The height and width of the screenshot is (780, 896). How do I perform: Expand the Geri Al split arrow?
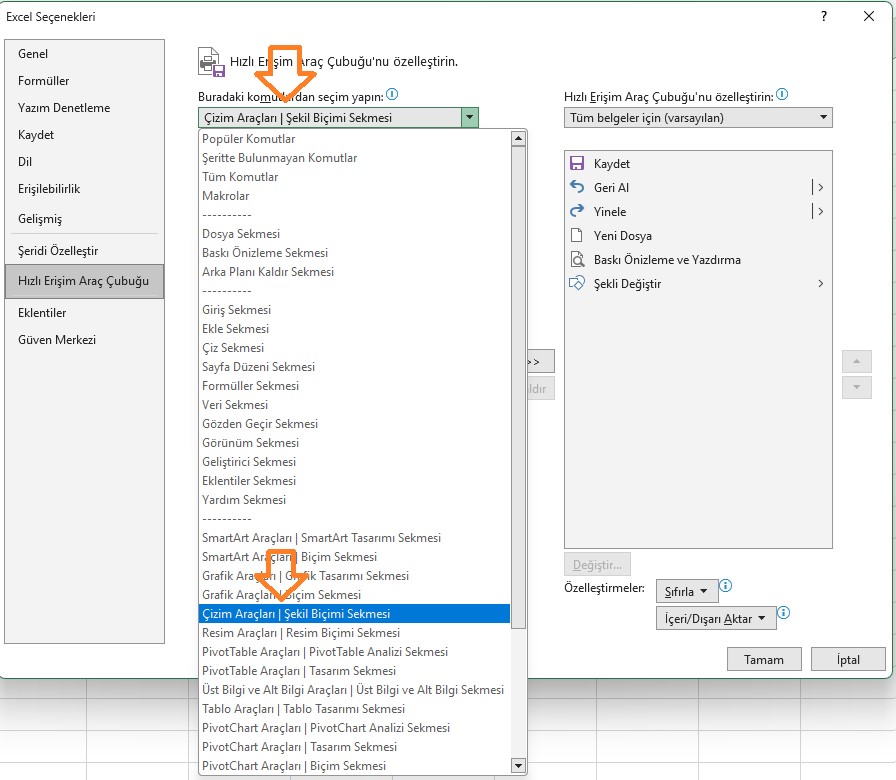pyautogui.click(x=821, y=187)
